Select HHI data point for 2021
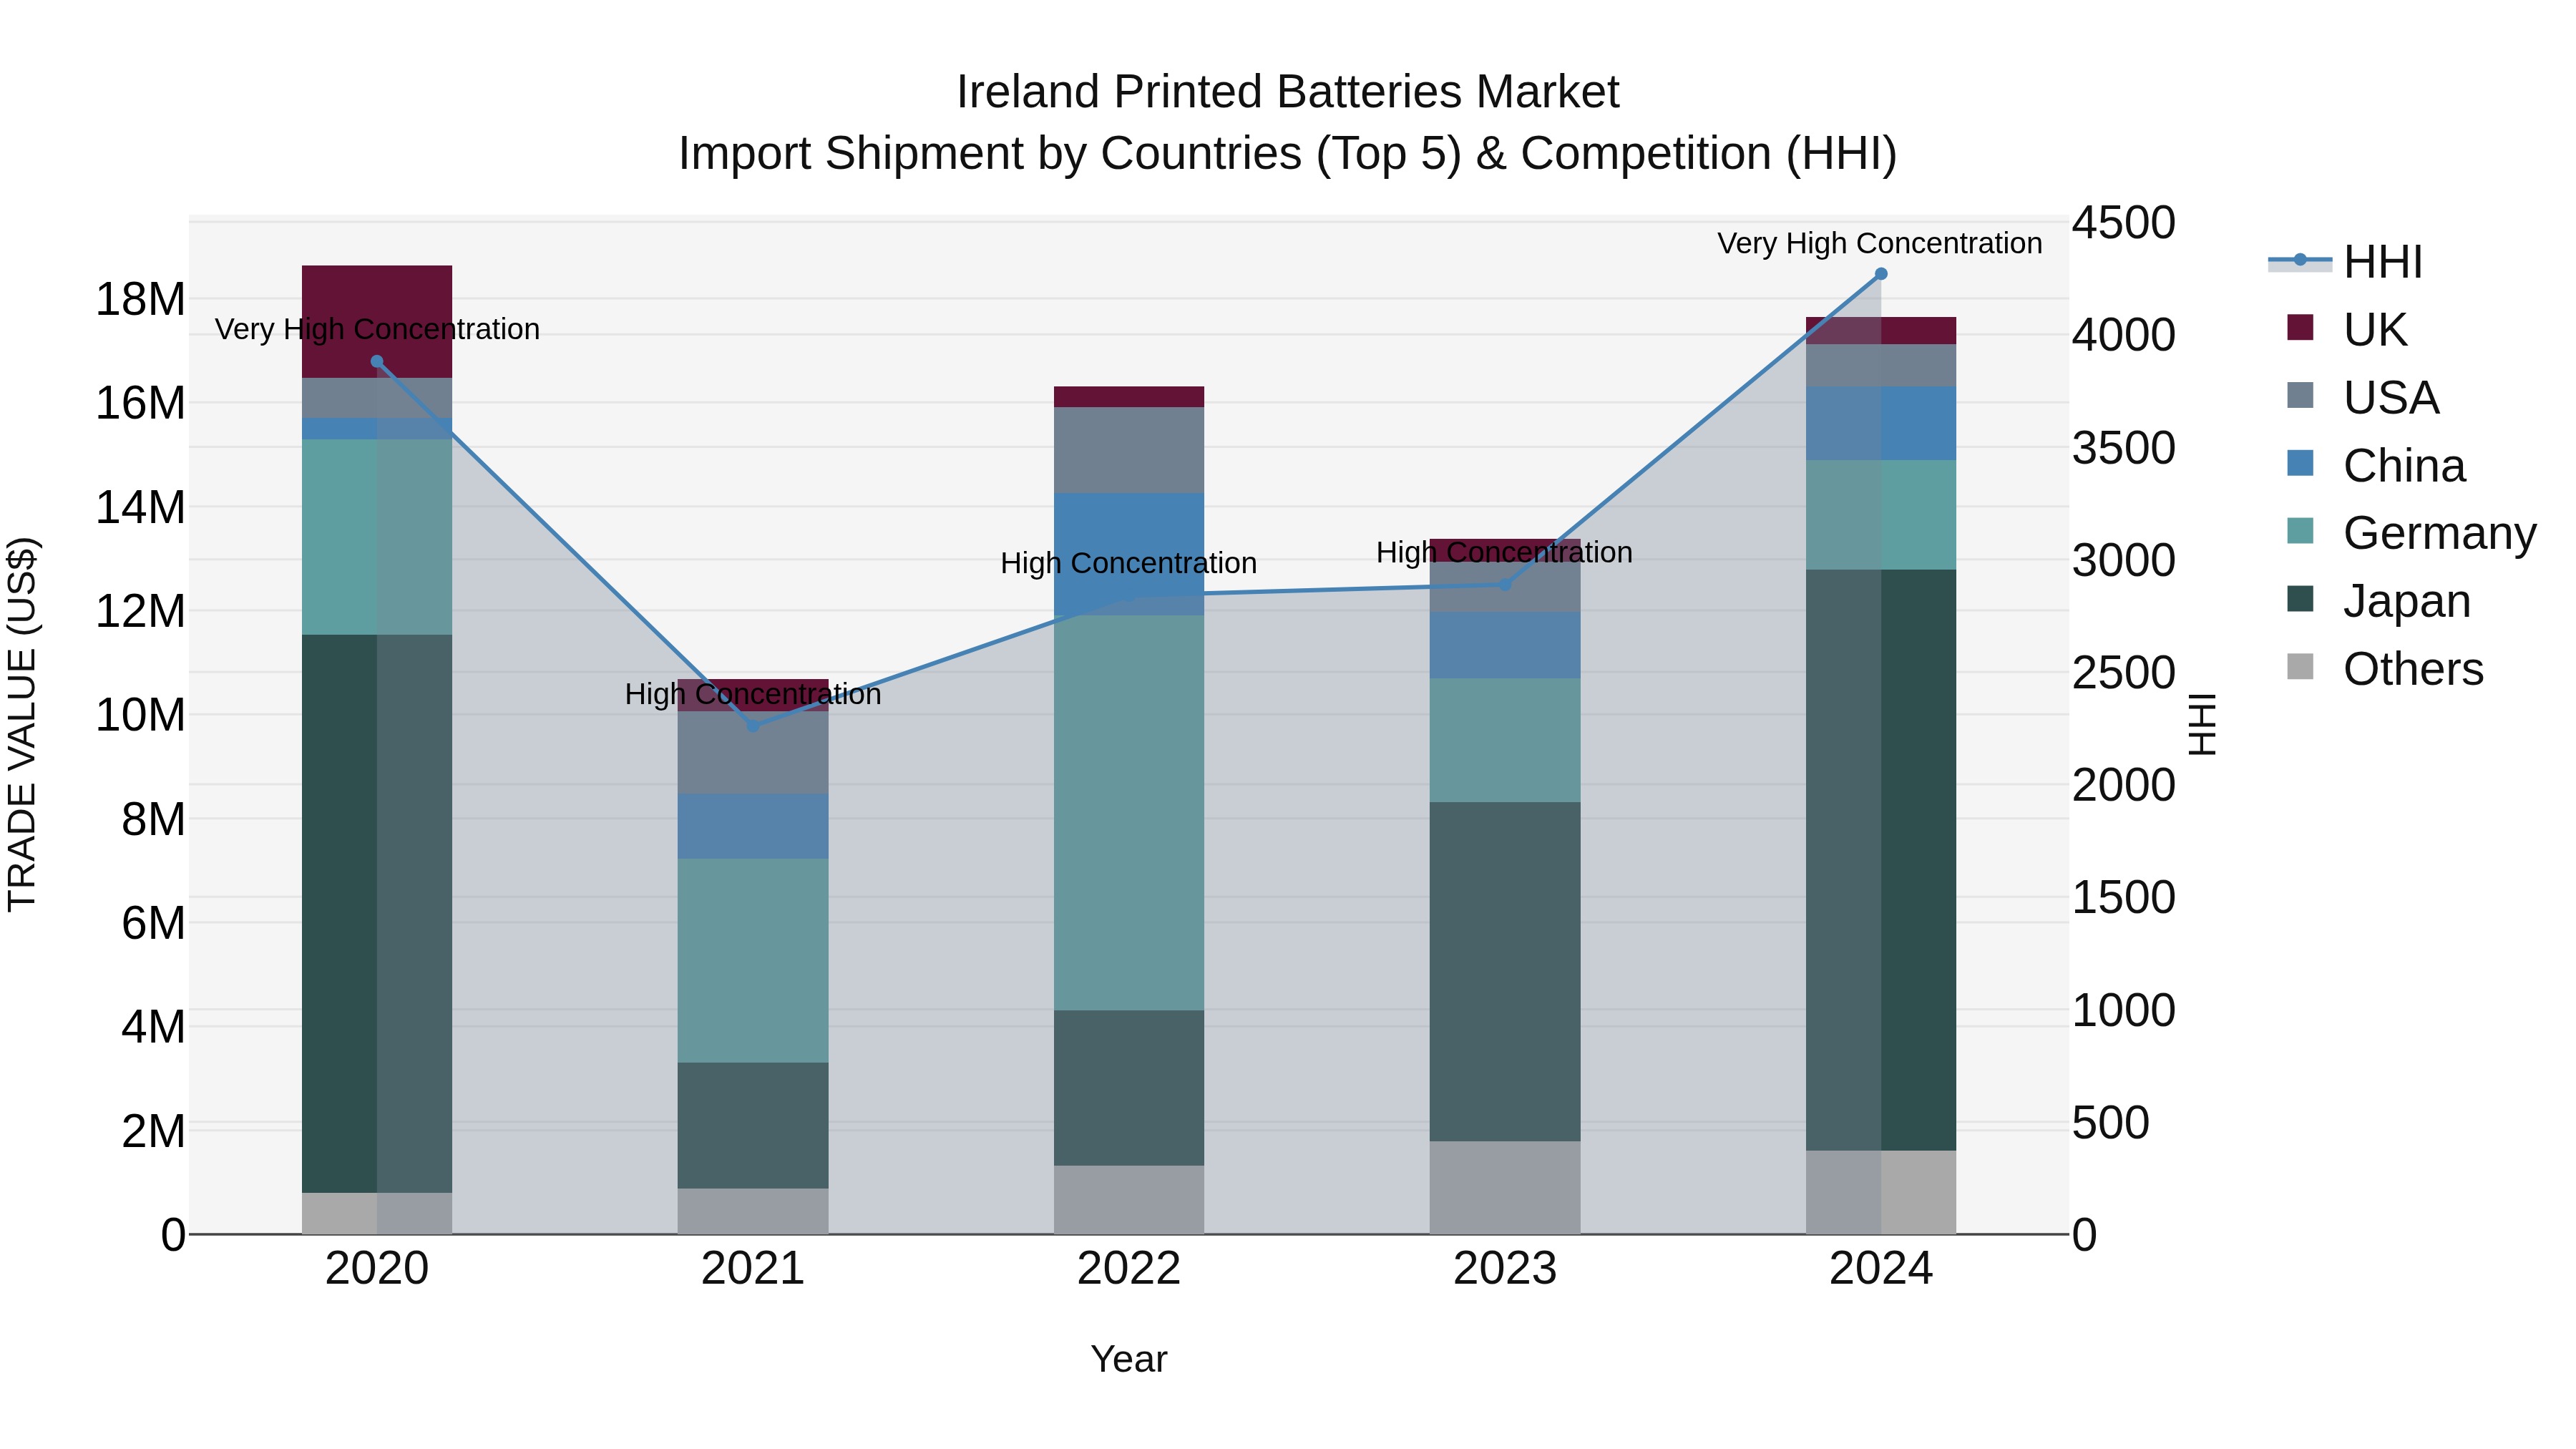Image resolution: width=2576 pixels, height=1449 pixels. 753,726
